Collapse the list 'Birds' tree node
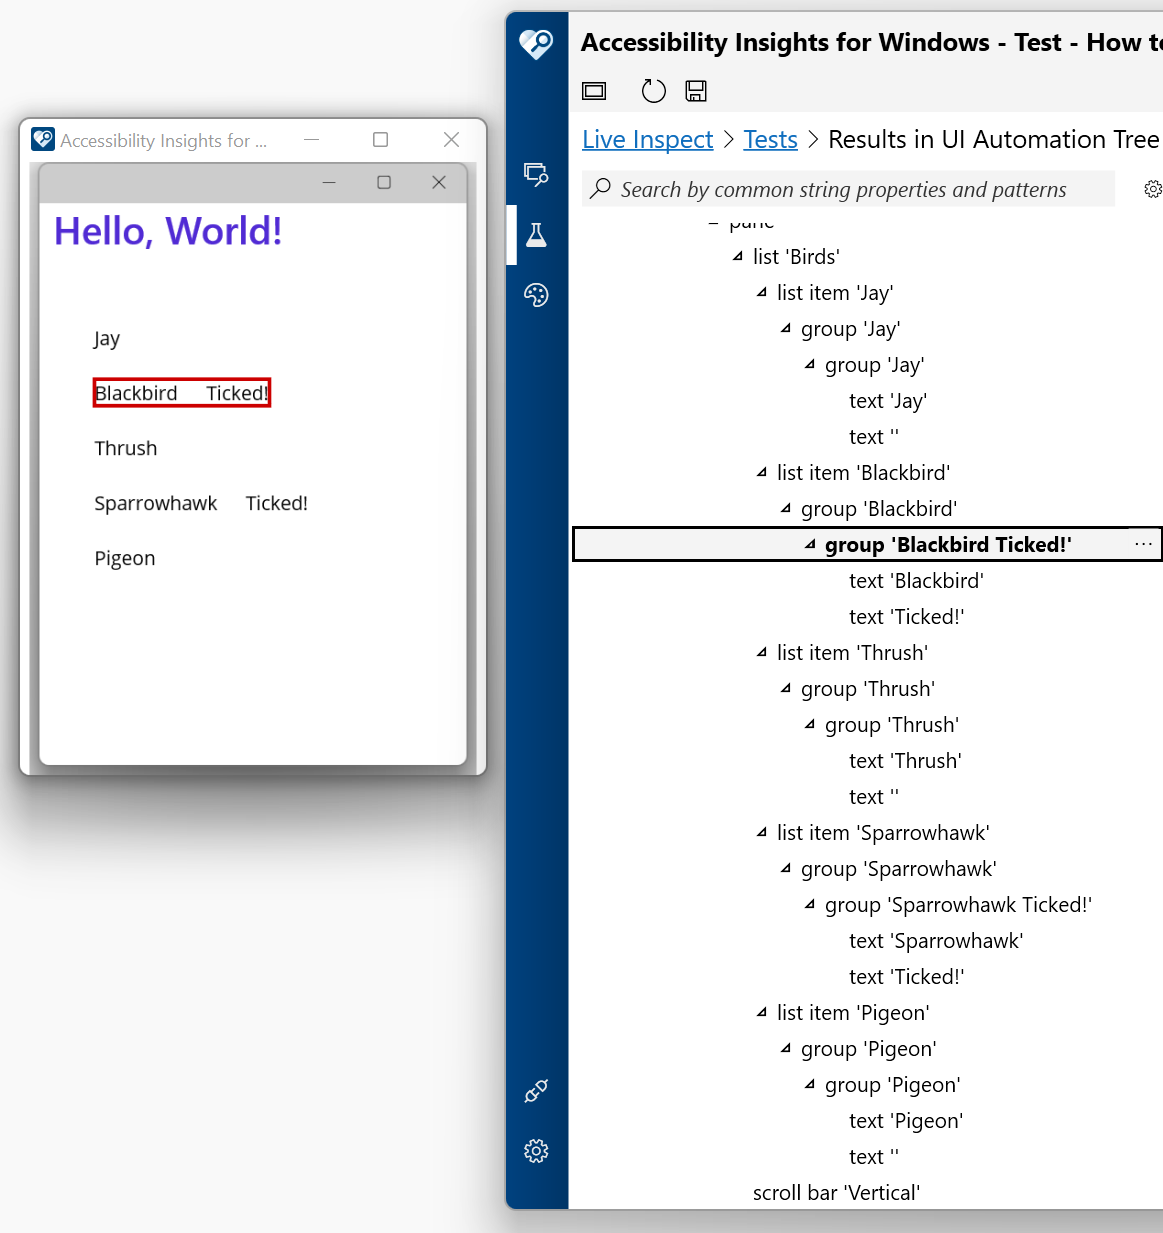 [737, 256]
